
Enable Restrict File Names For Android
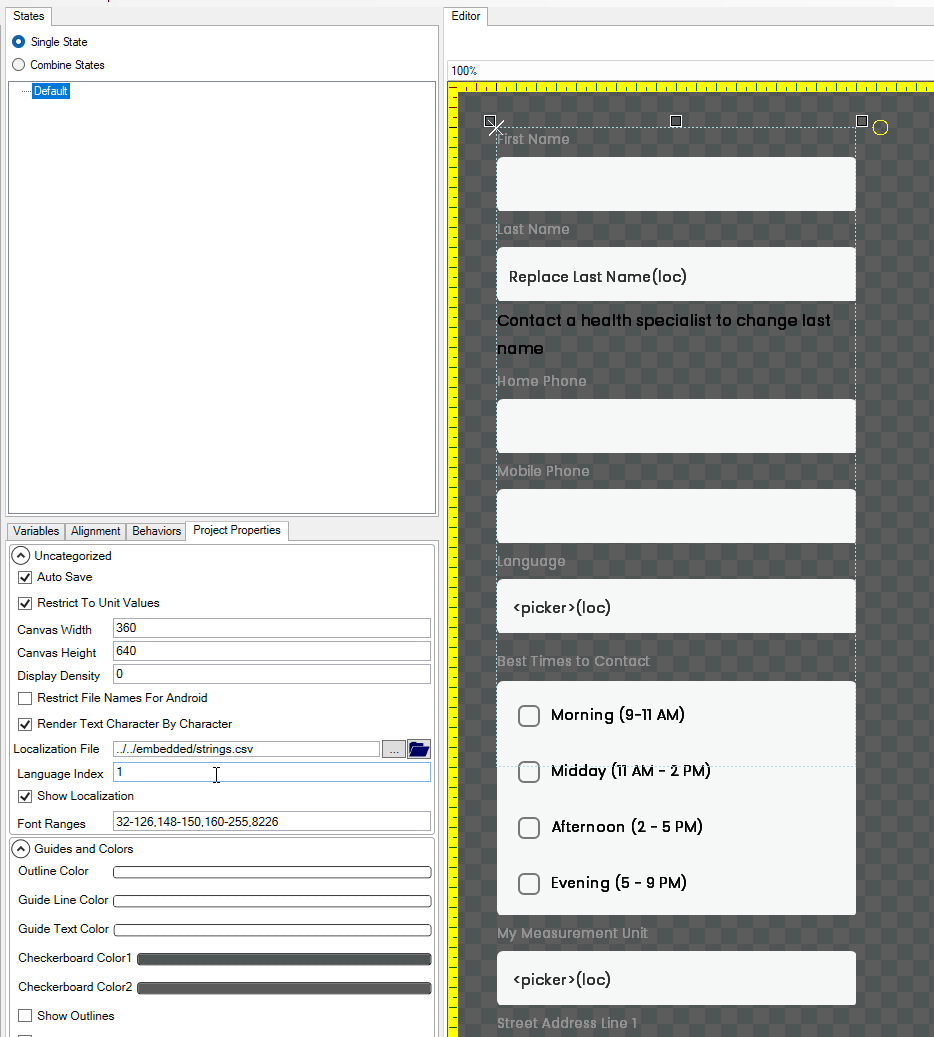point(25,698)
